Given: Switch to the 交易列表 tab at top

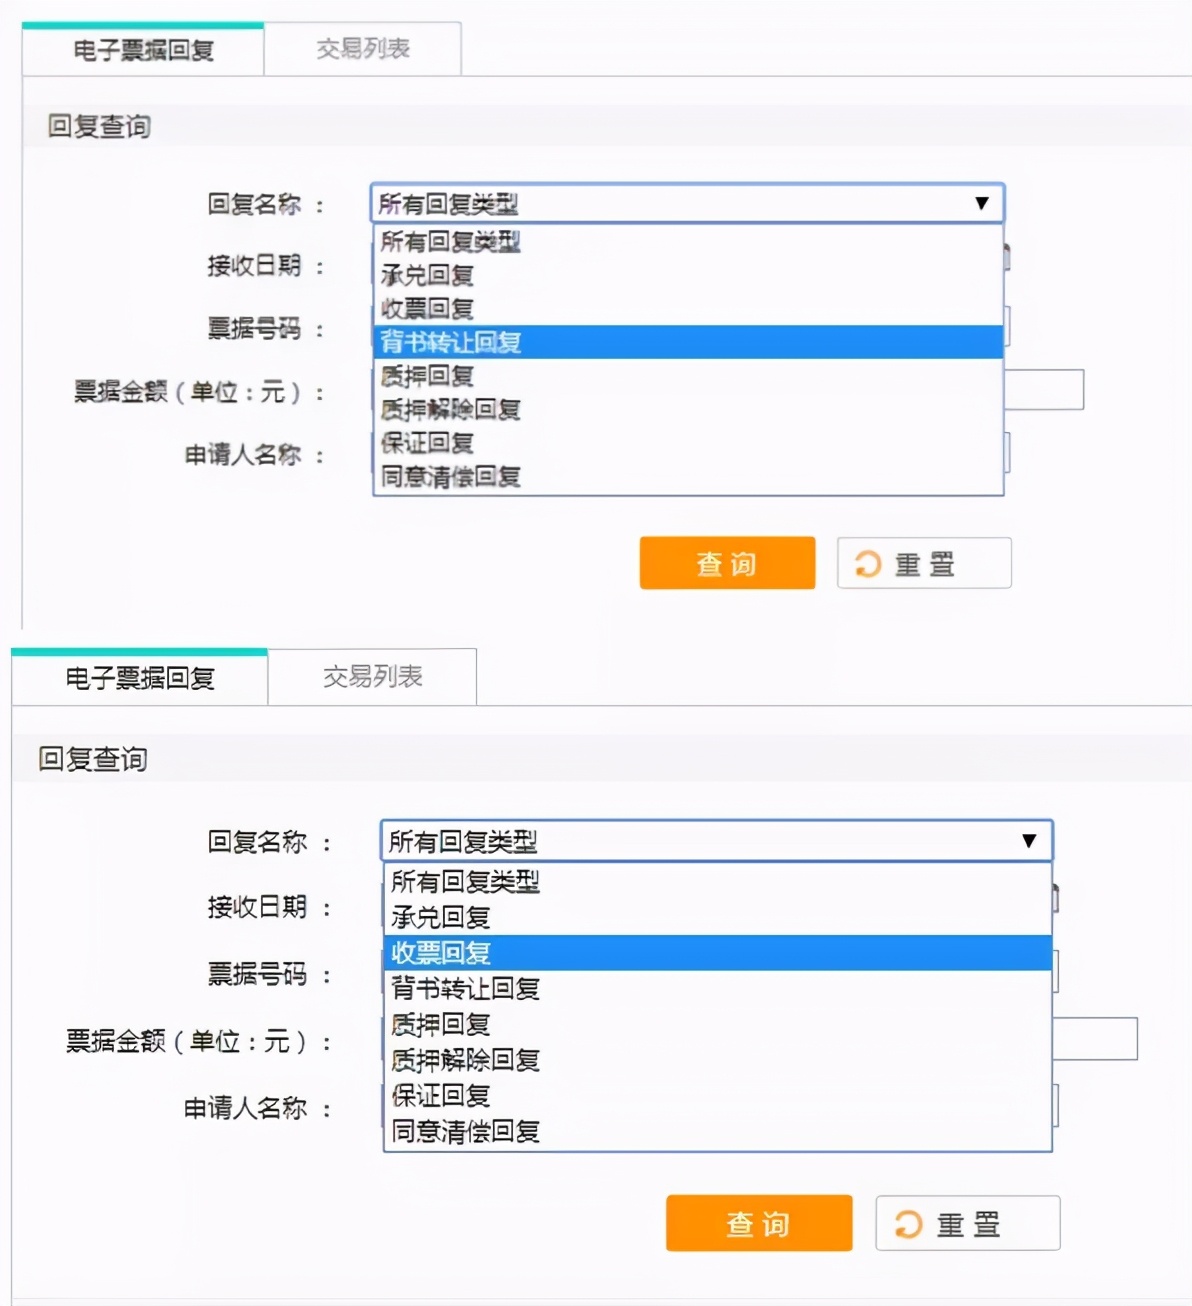Looking at the screenshot, I should coord(360,48).
